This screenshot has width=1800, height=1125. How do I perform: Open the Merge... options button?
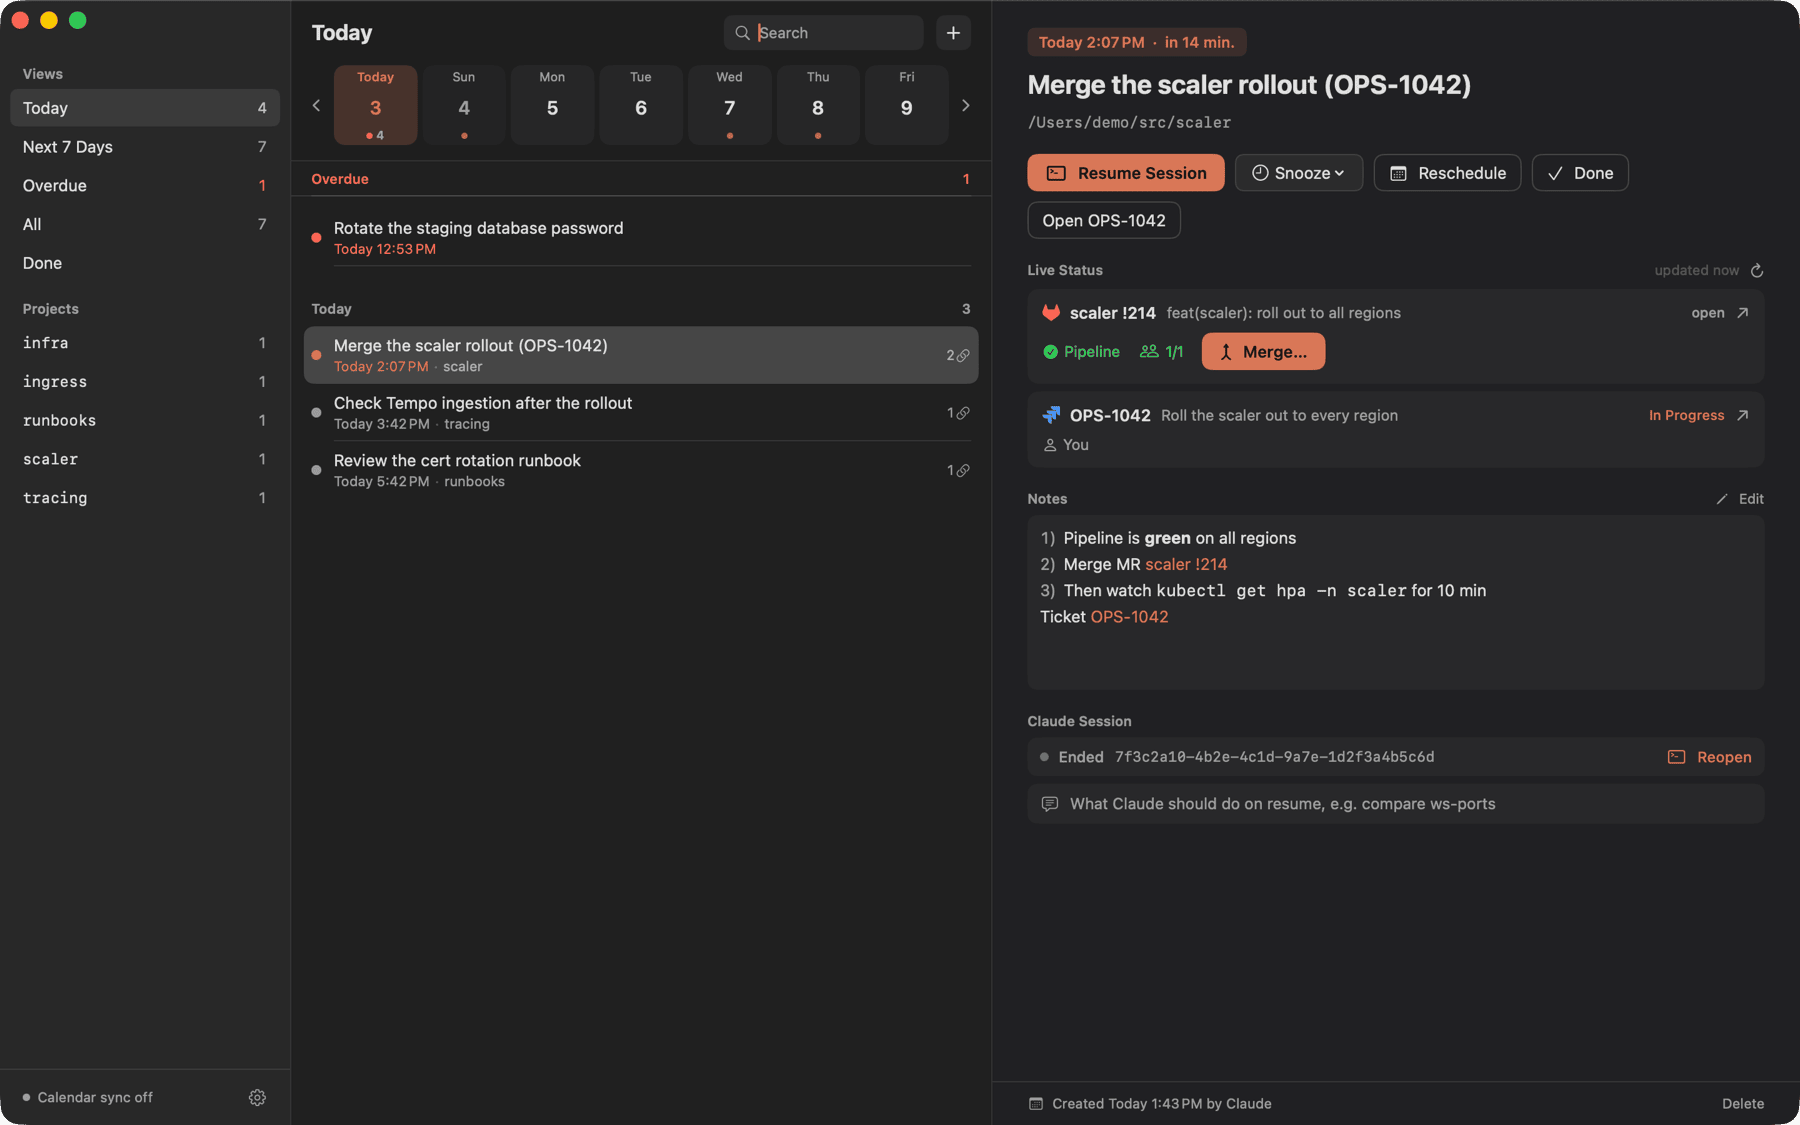[x=1263, y=352]
